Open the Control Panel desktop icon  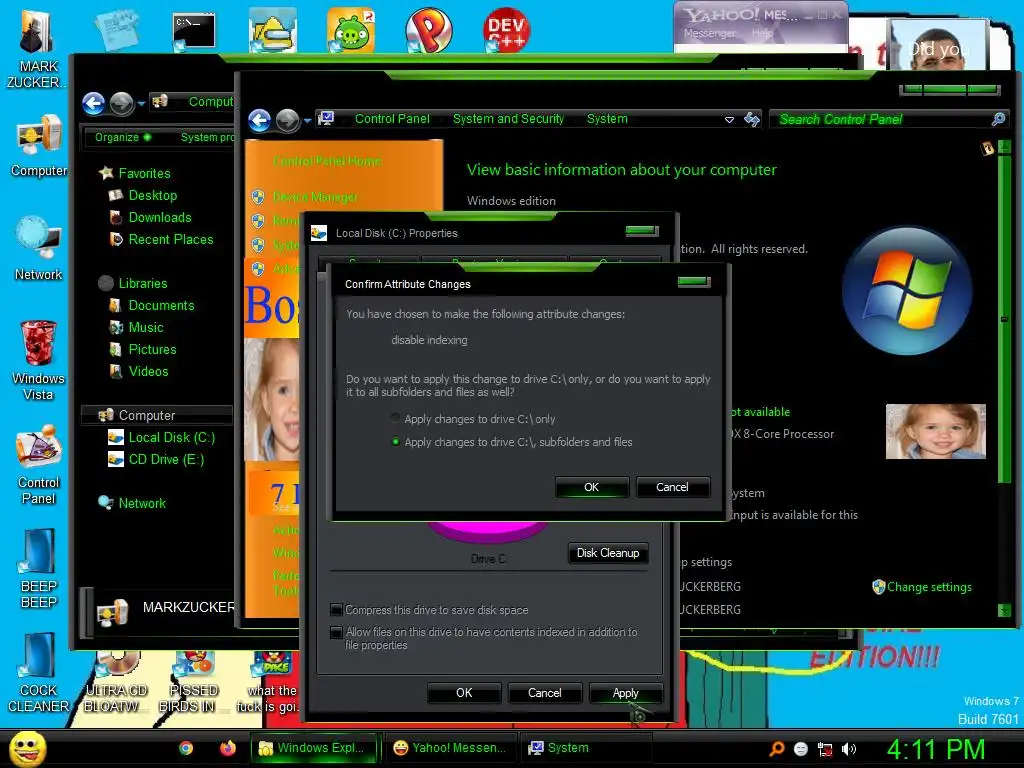39,464
